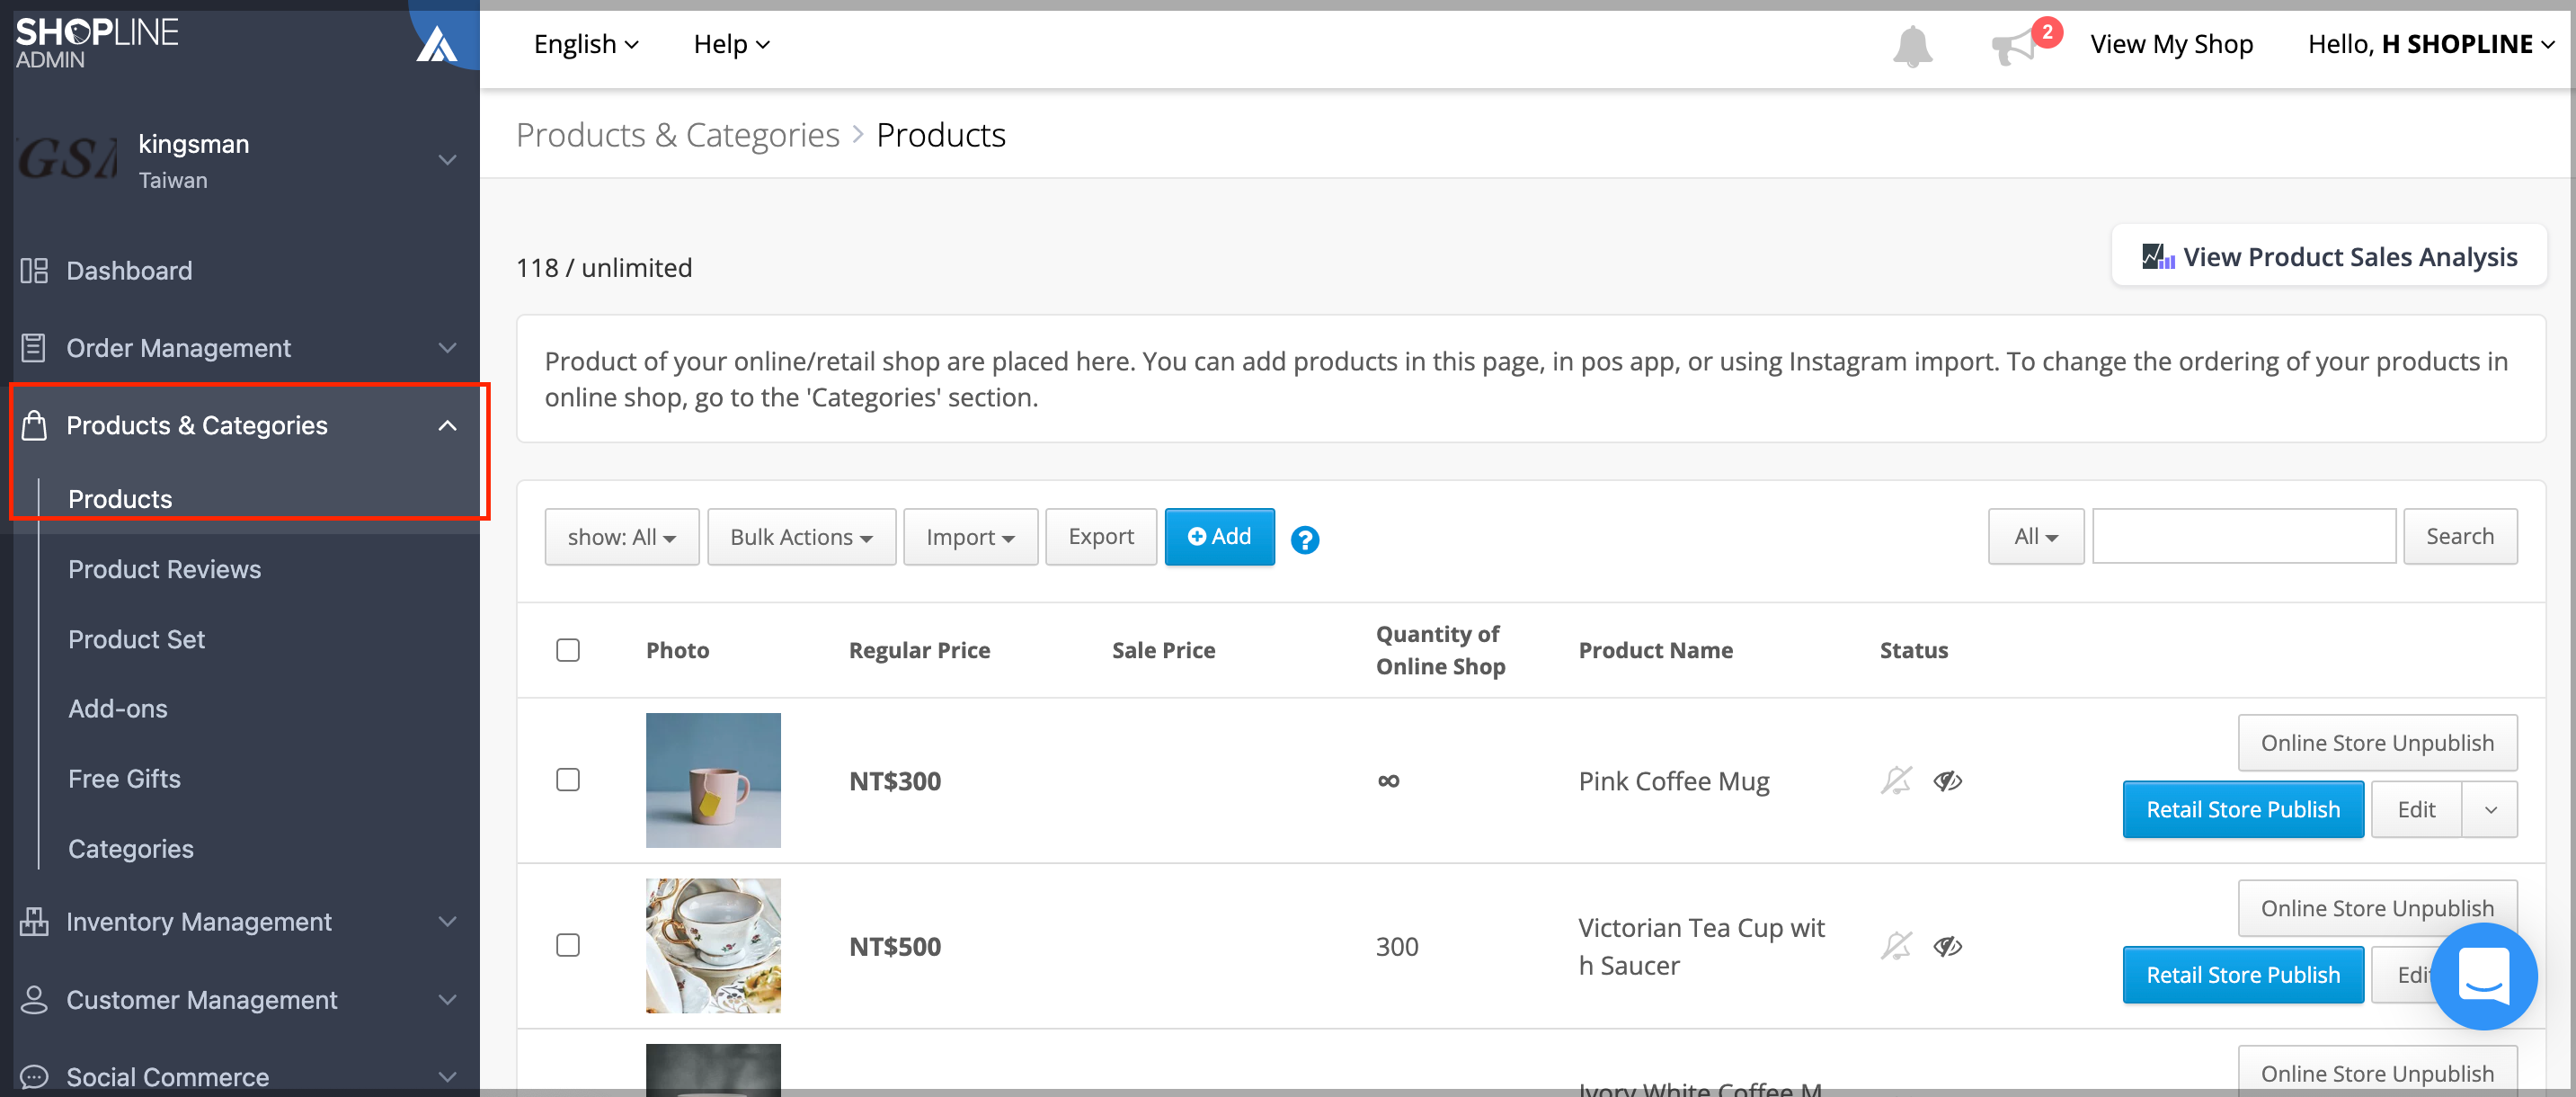2576x1097 pixels.
Task: Toggle hidden eye icon for Victorian Tea Cup
Action: click(1948, 946)
